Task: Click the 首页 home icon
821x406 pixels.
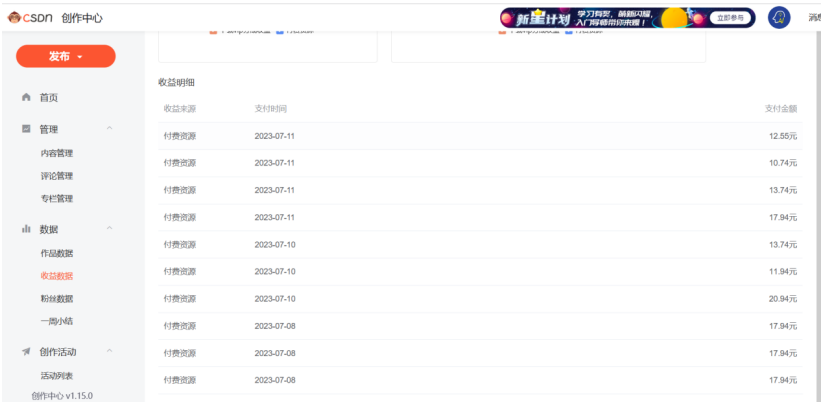Action: 26,97
